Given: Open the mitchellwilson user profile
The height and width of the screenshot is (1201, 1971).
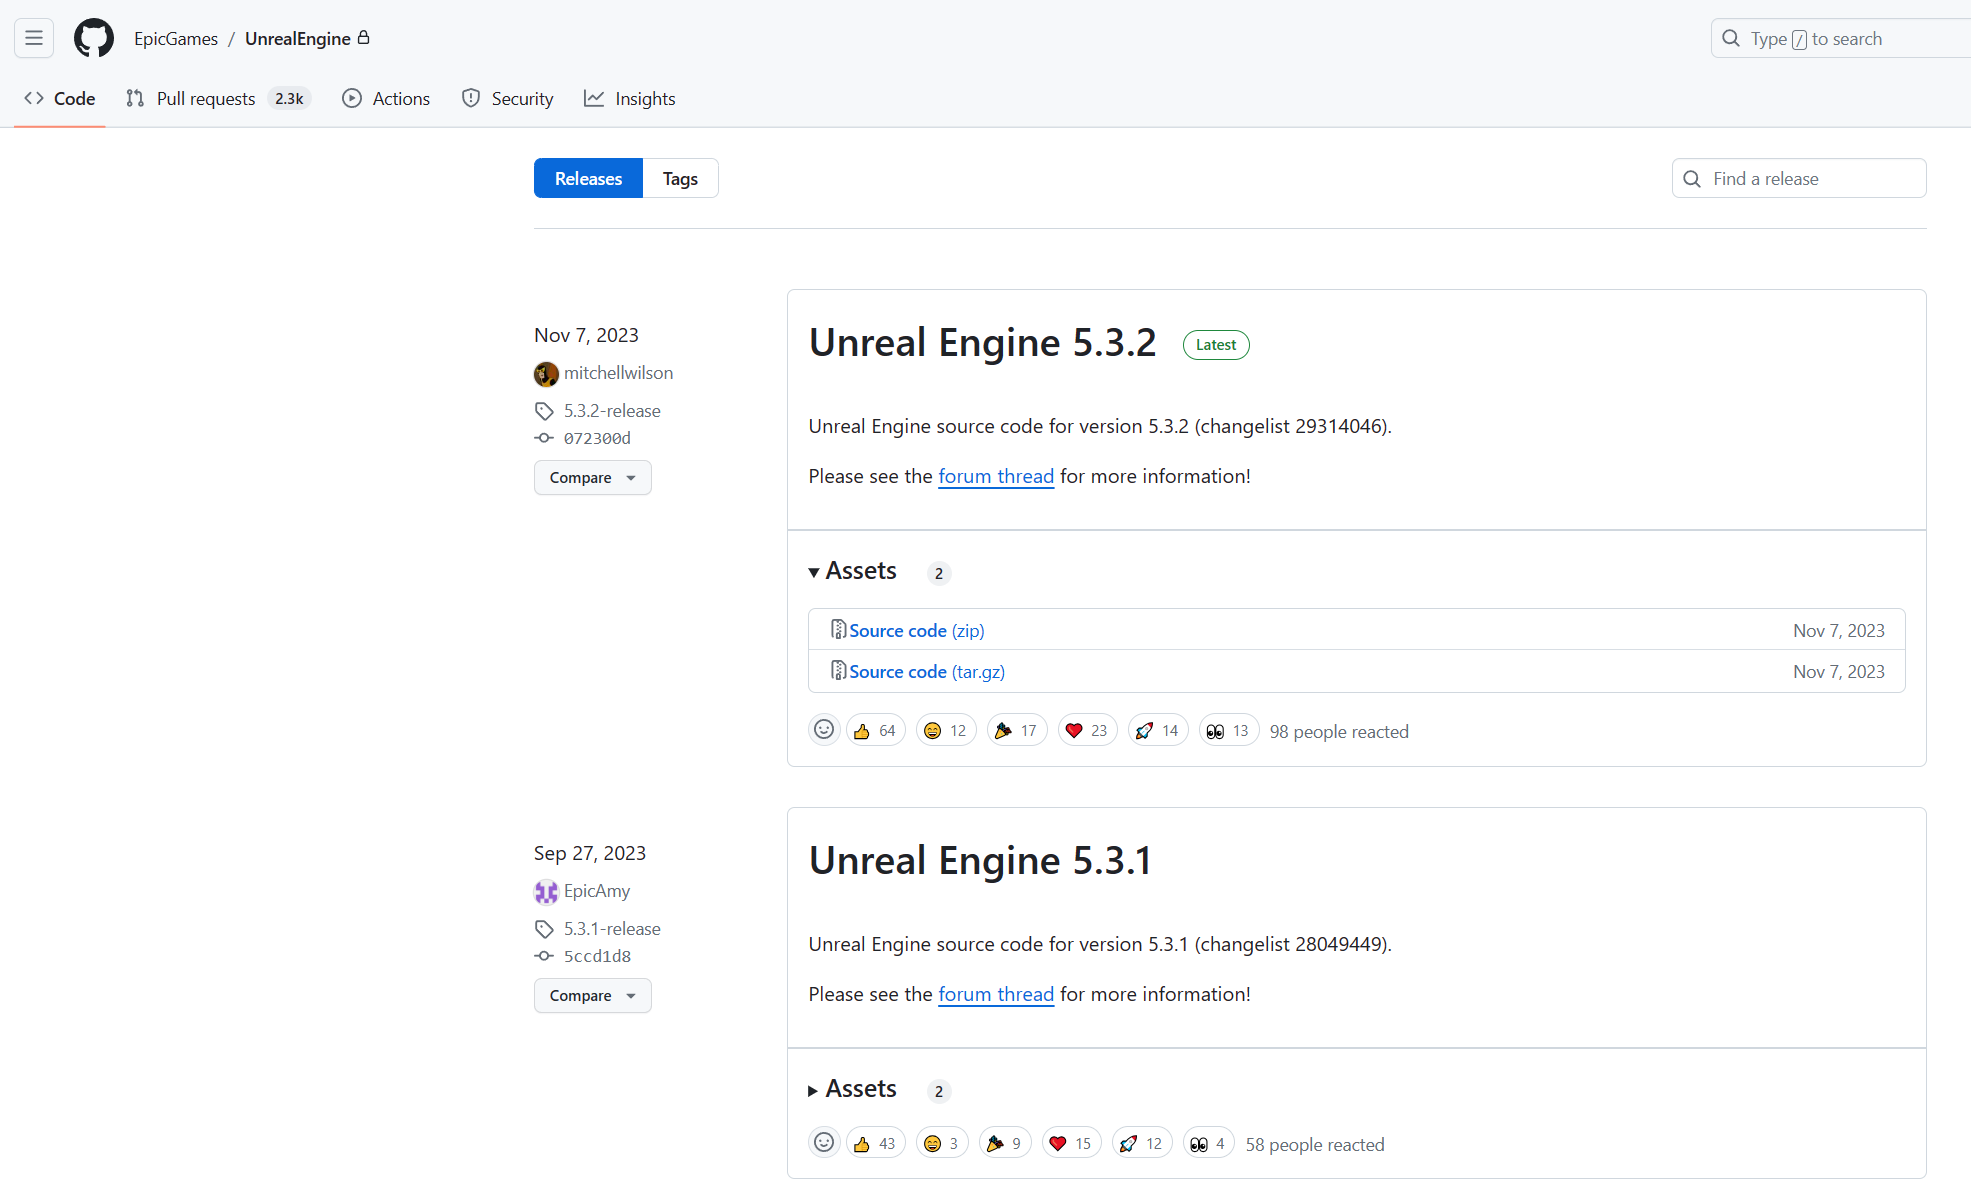Looking at the screenshot, I should 618,373.
